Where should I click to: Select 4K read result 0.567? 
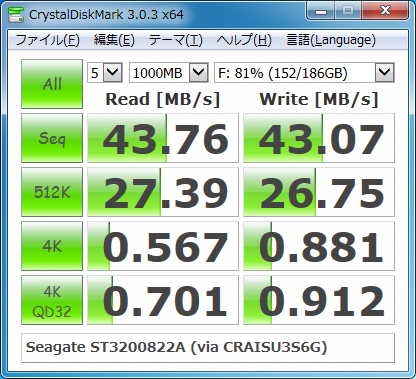(x=163, y=246)
